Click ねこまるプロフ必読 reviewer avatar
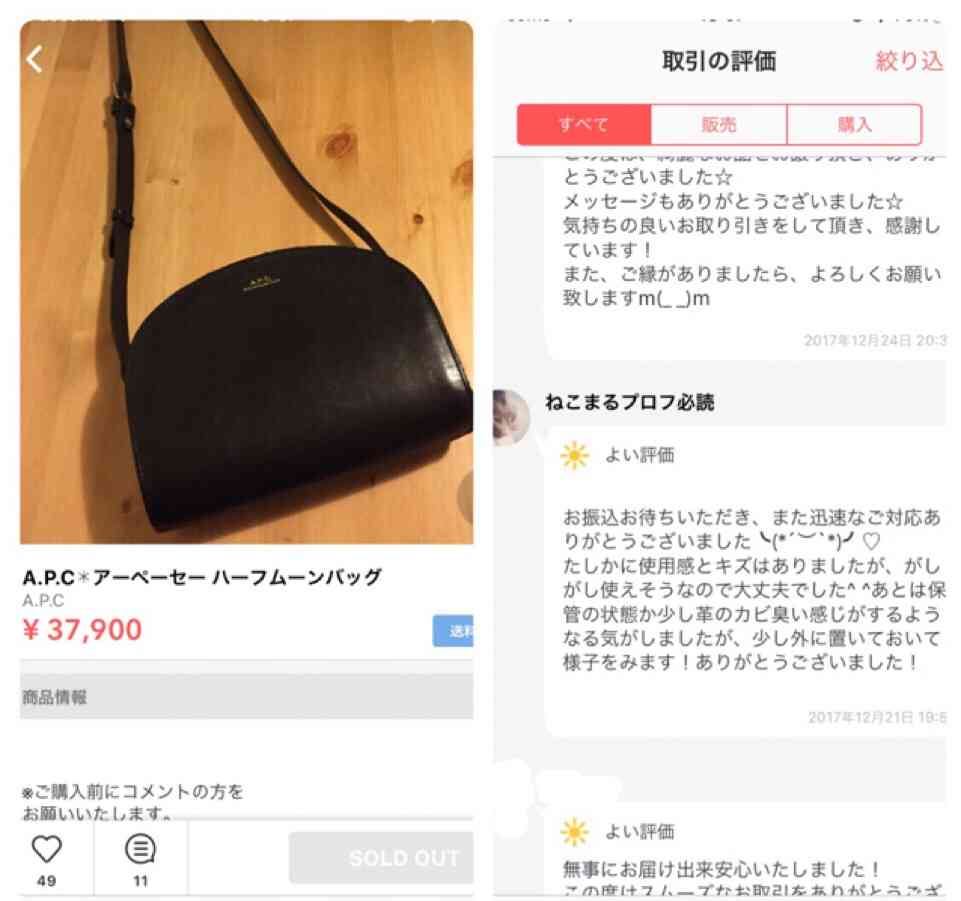Viewport: 961px width, 901px height. 511,417
